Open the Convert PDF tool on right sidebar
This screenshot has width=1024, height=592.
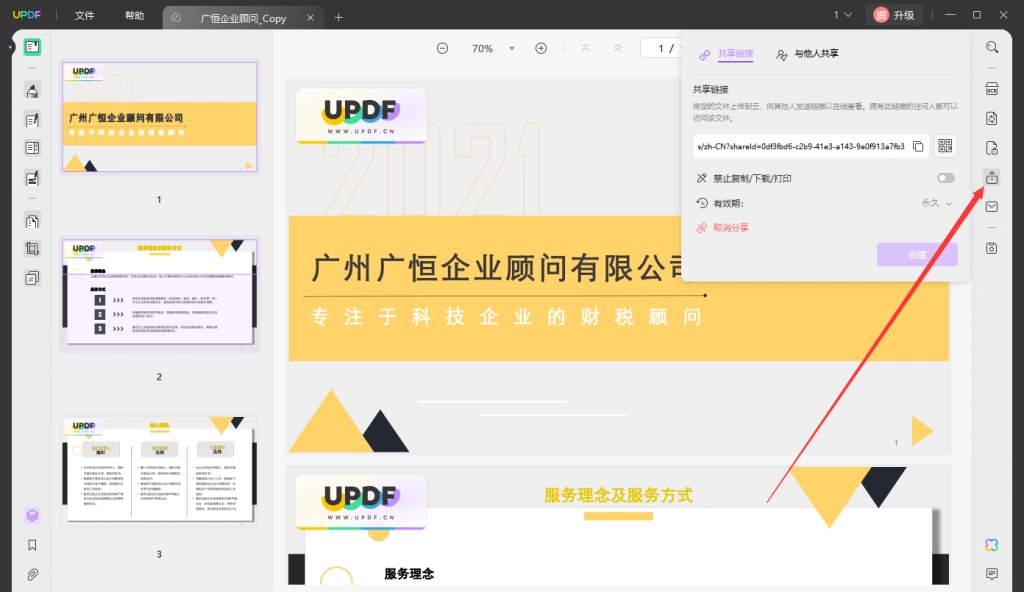[x=992, y=118]
